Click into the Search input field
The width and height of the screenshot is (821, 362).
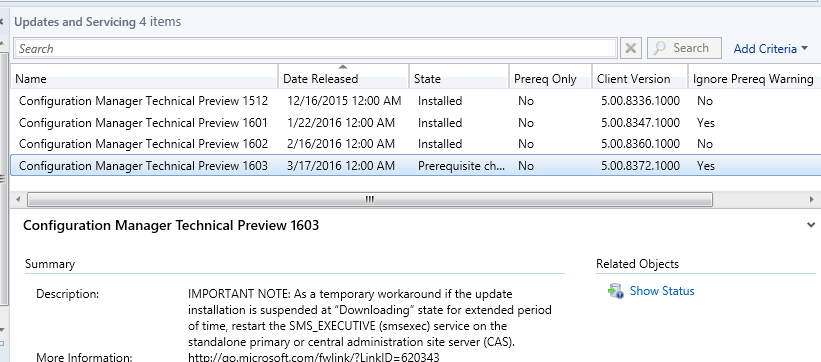[315, 48]
